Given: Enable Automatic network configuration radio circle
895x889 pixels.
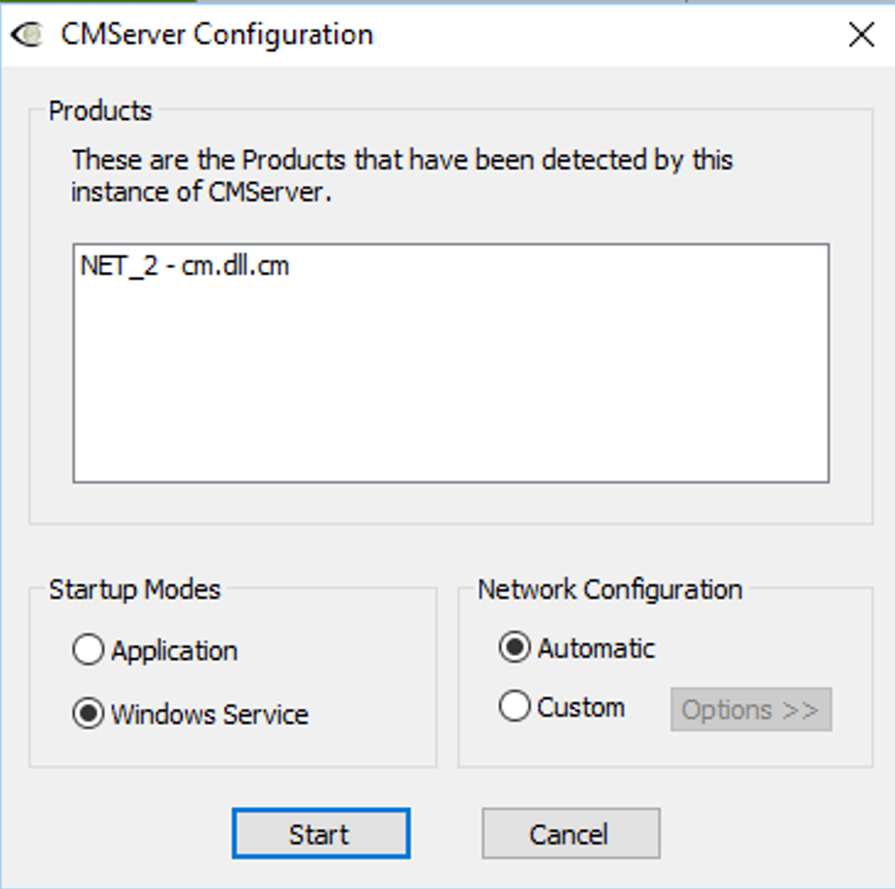Looking at the screenshot, I should tap(514, 647).
